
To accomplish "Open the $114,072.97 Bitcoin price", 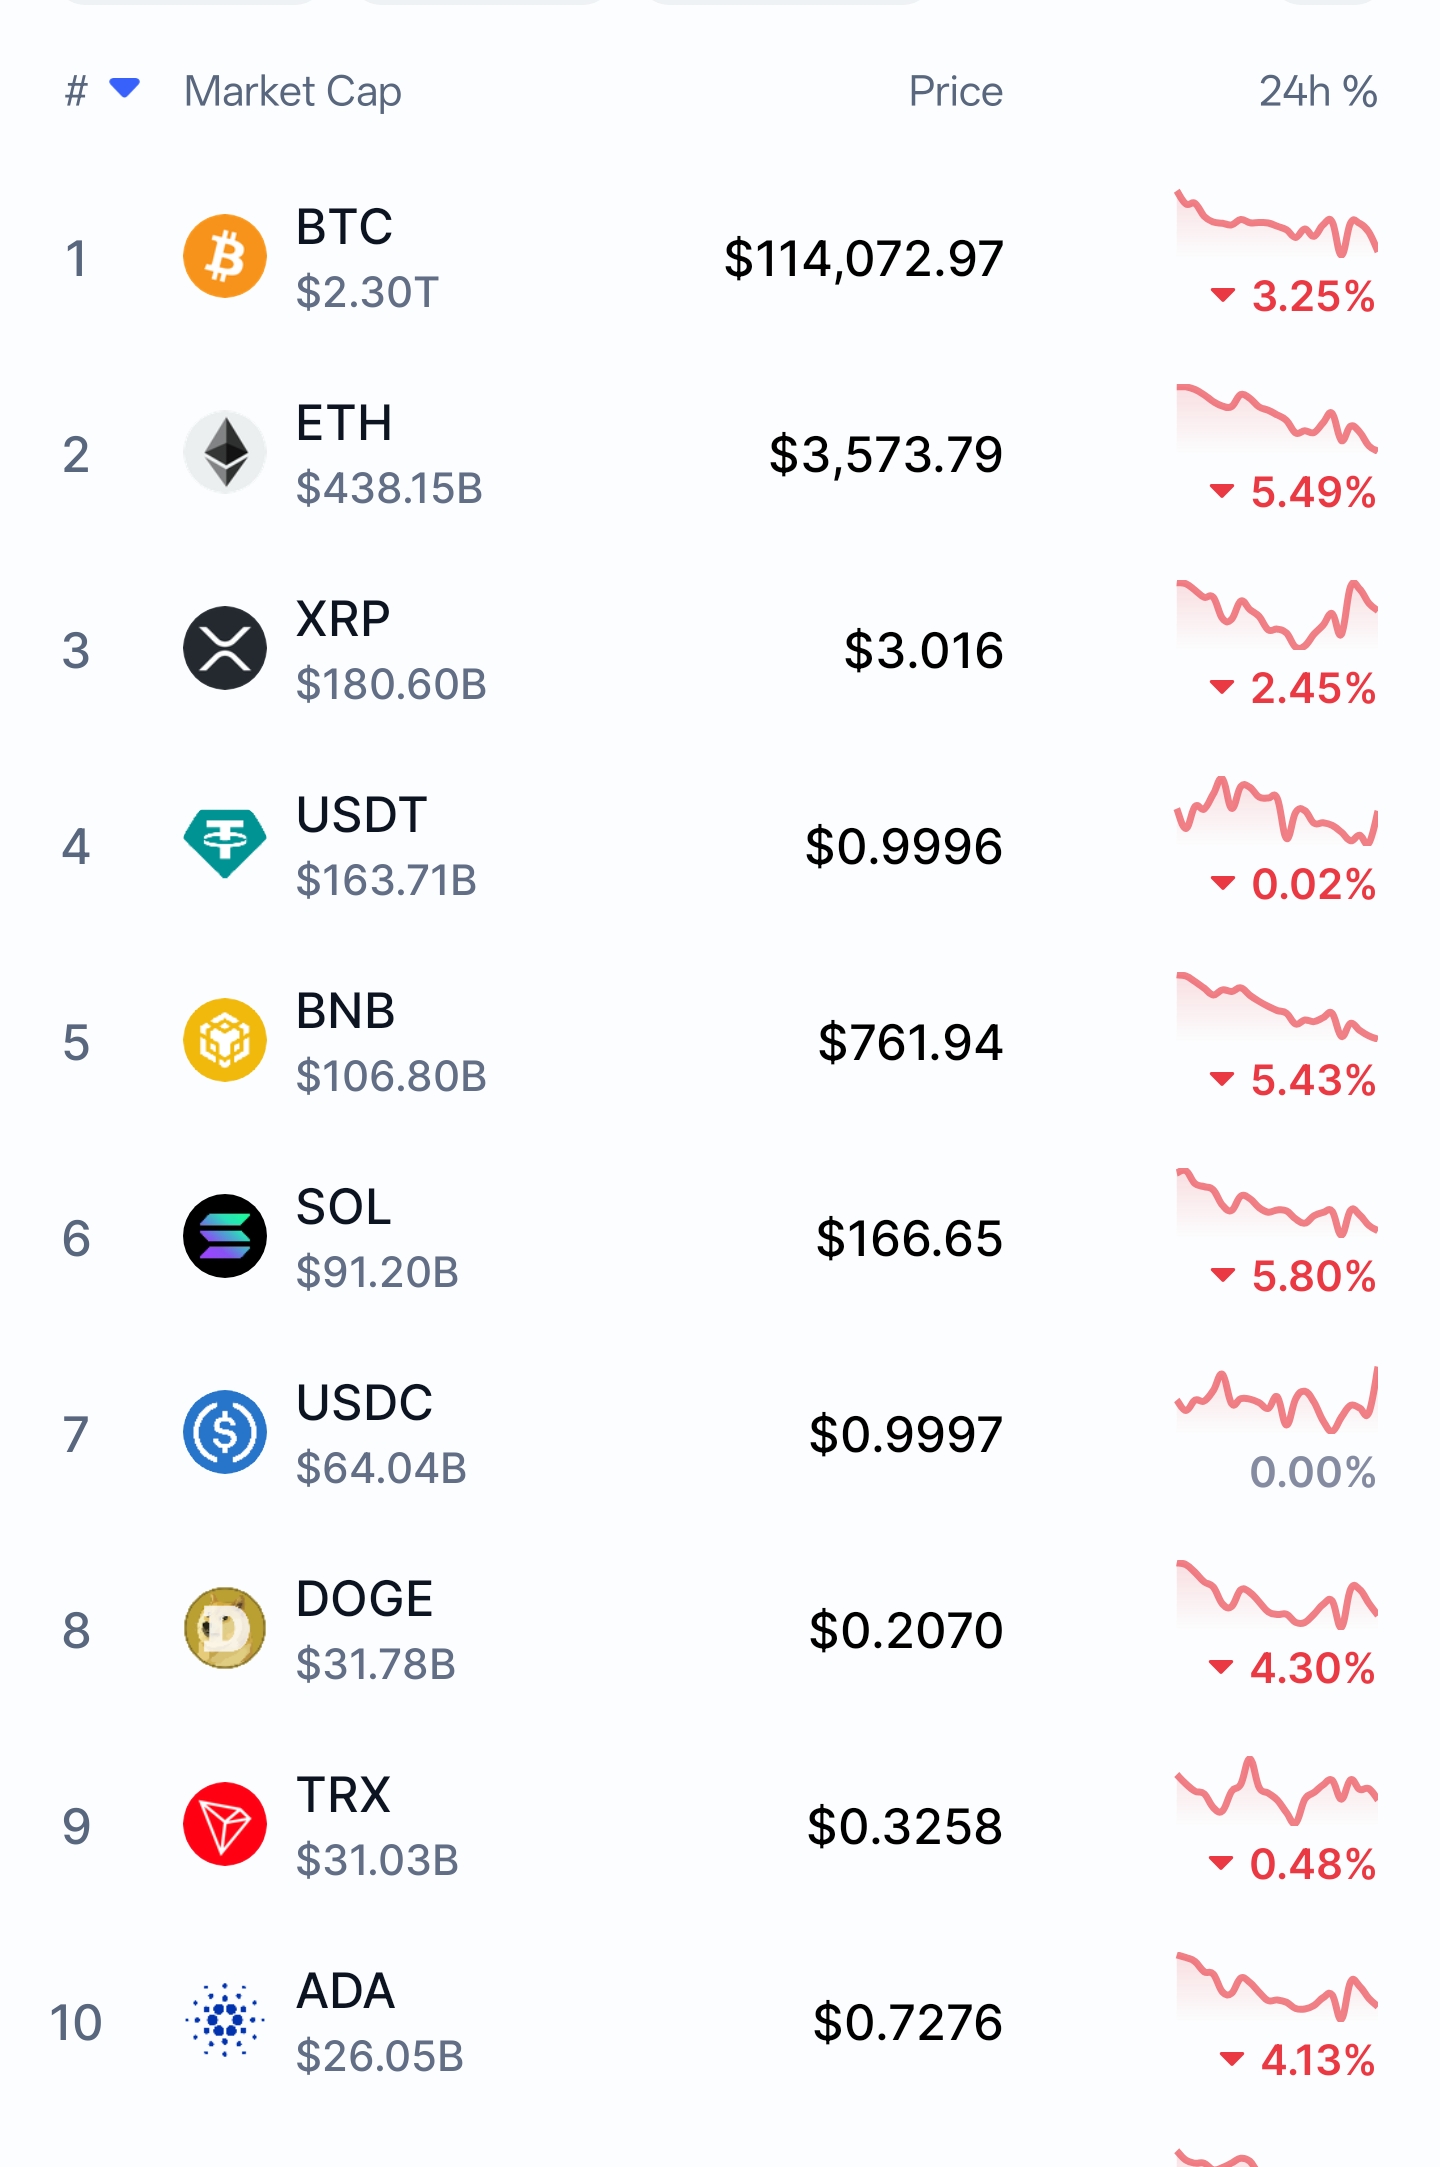I will [863, 258].
